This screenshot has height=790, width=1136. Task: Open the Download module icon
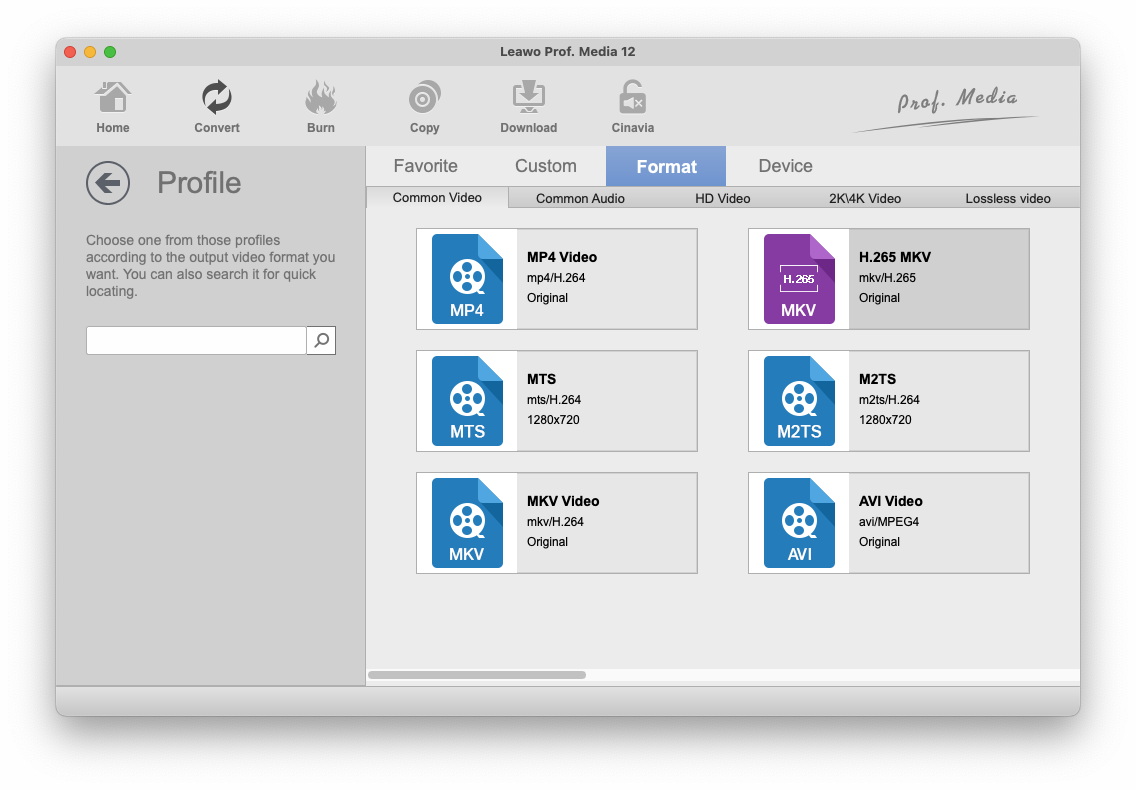528,100
